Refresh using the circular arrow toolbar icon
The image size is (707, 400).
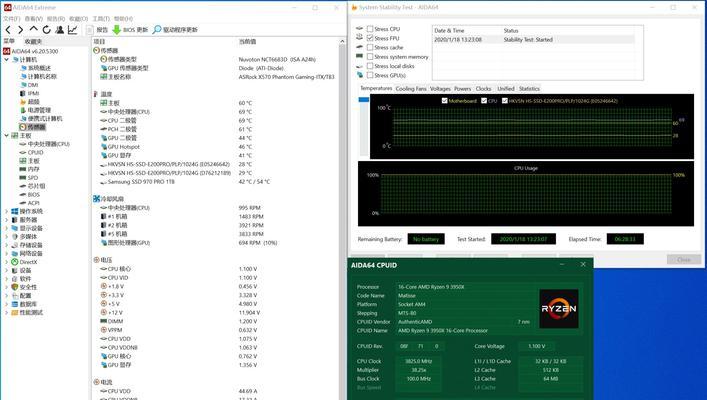46,30
